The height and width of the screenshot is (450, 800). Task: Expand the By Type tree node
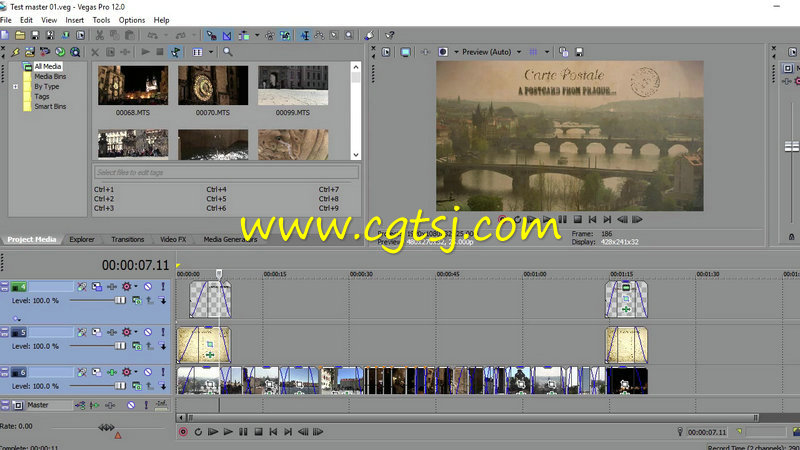pos(15,87)
